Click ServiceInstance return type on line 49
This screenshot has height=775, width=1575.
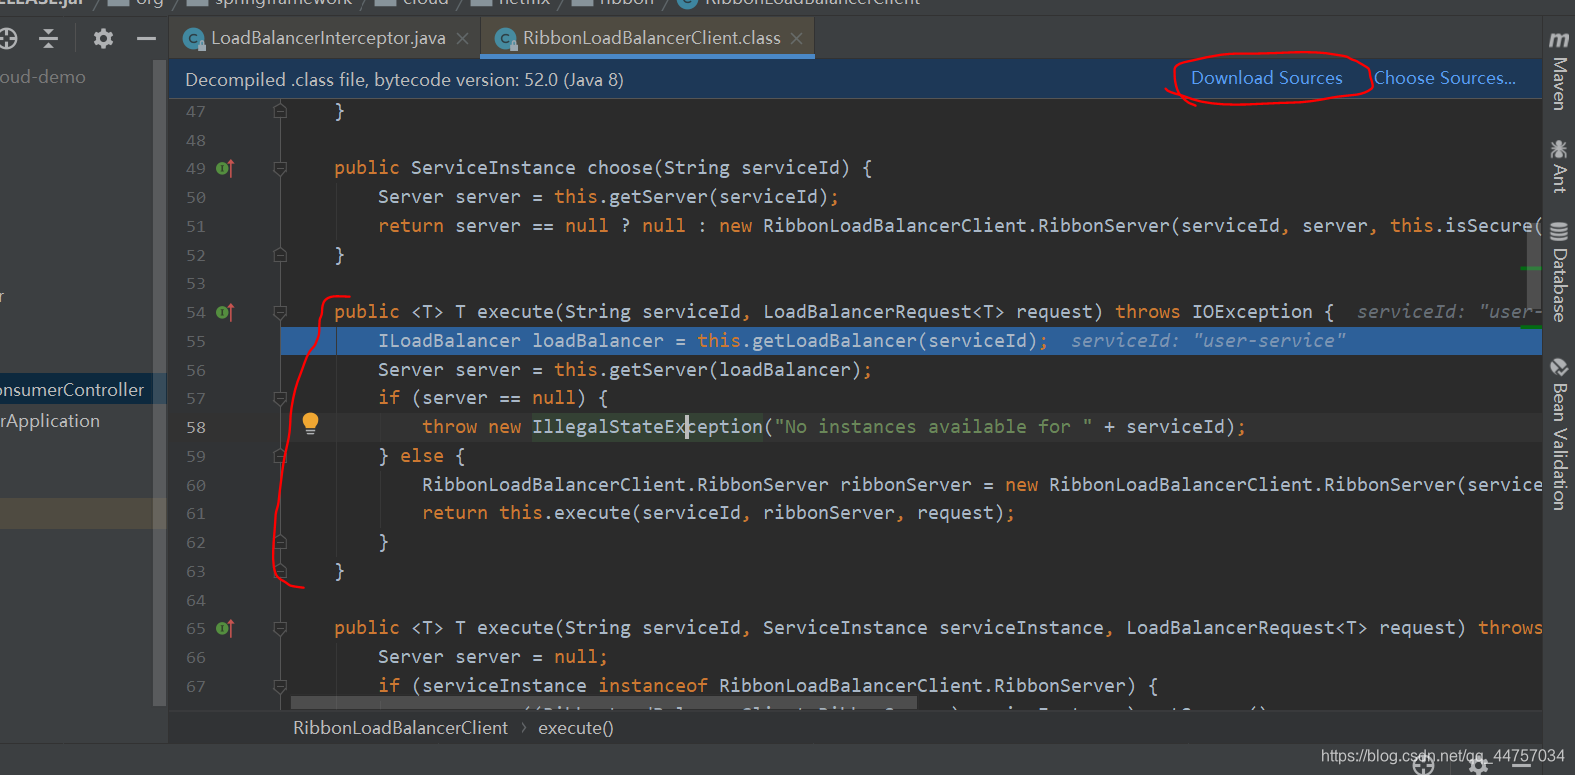pos(493,168)
